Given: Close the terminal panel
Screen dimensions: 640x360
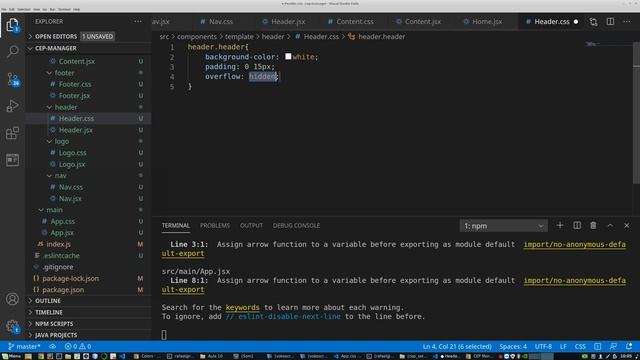Looking at the screenshot, I should pyautogui.click(x=627, y=225).
